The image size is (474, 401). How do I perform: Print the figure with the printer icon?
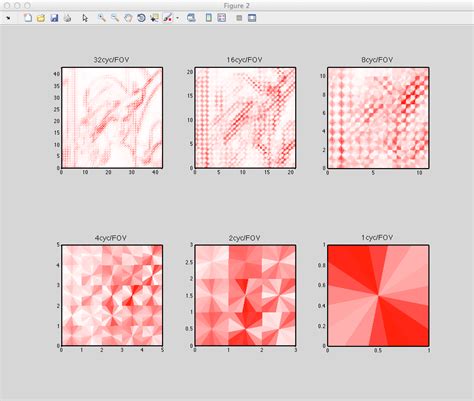pyautogui.click(x=68, y=18)
